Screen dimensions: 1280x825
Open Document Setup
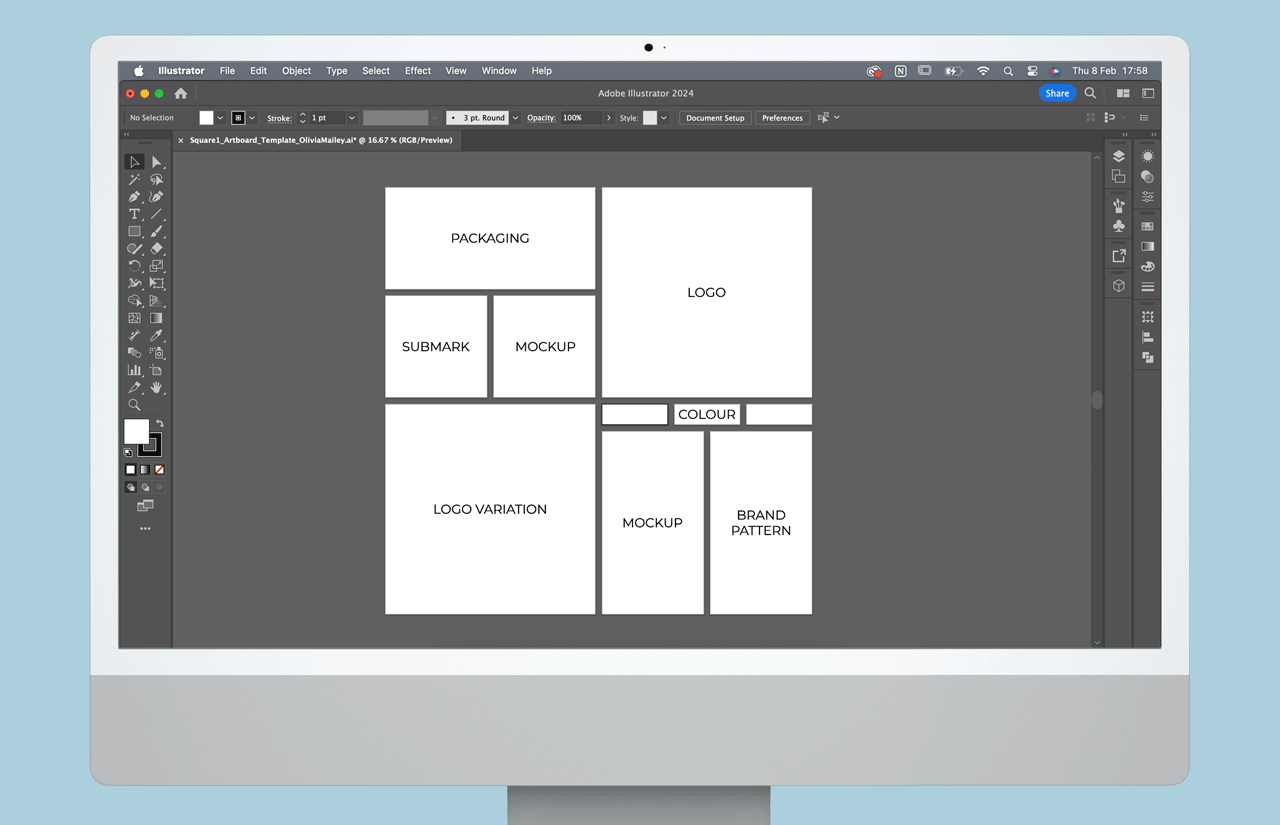[x=715, y=118]
